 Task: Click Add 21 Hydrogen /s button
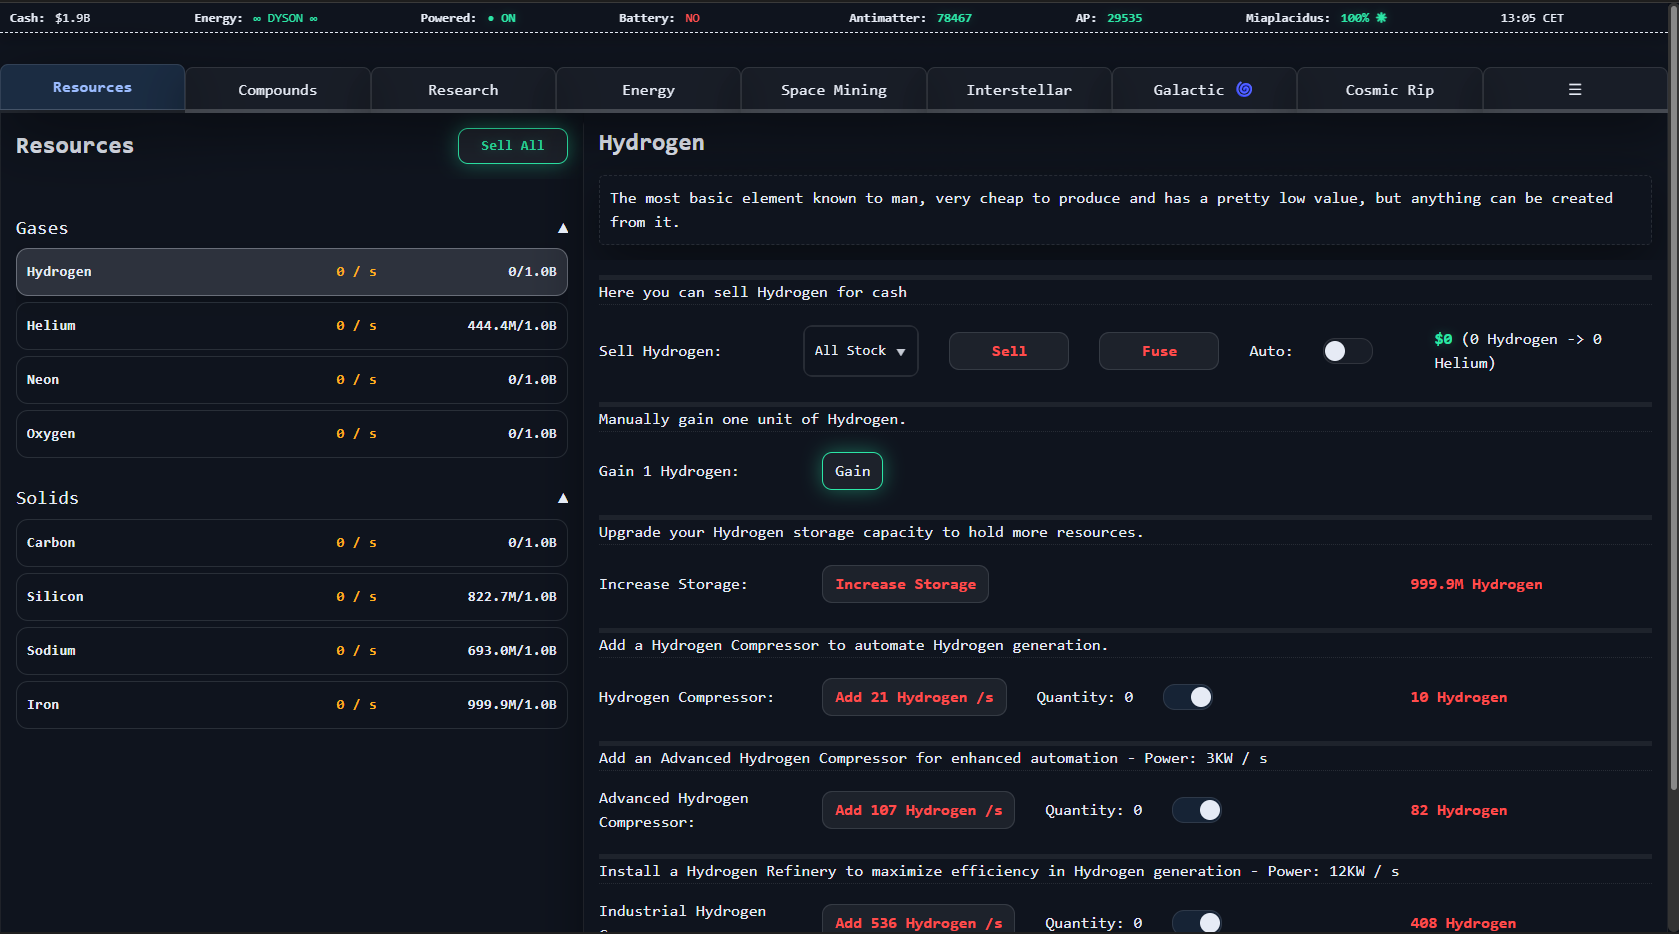[914, 697]
